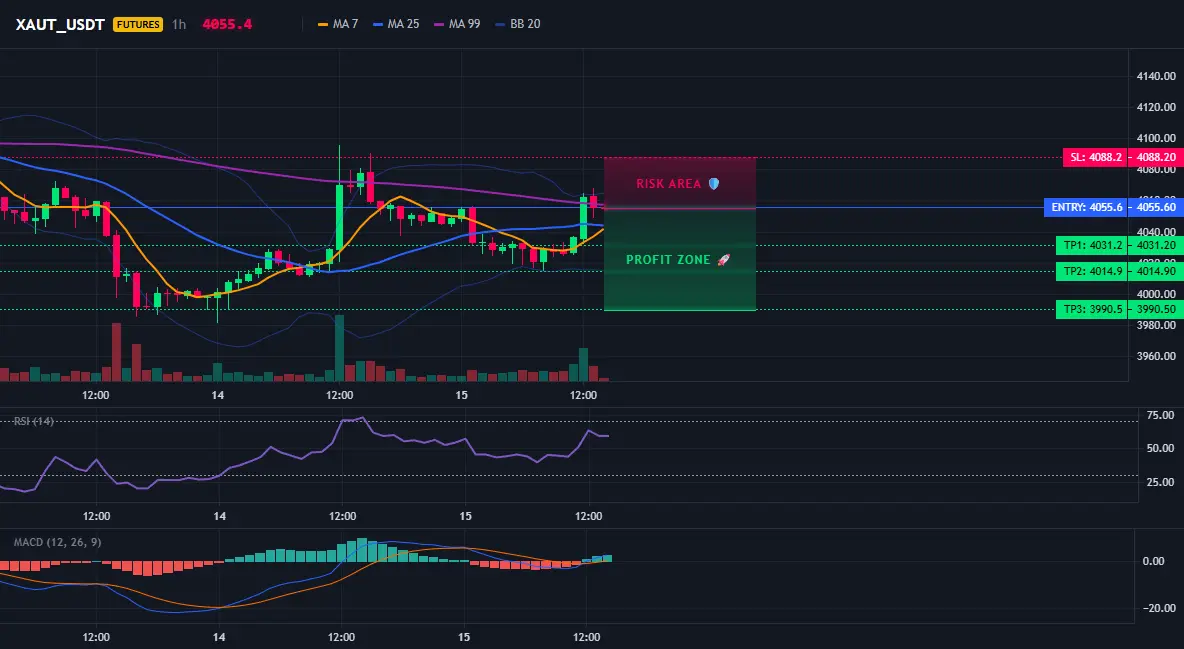Click the 15 date label under RSI panel
1184x649 pixels.
[465, 516]
